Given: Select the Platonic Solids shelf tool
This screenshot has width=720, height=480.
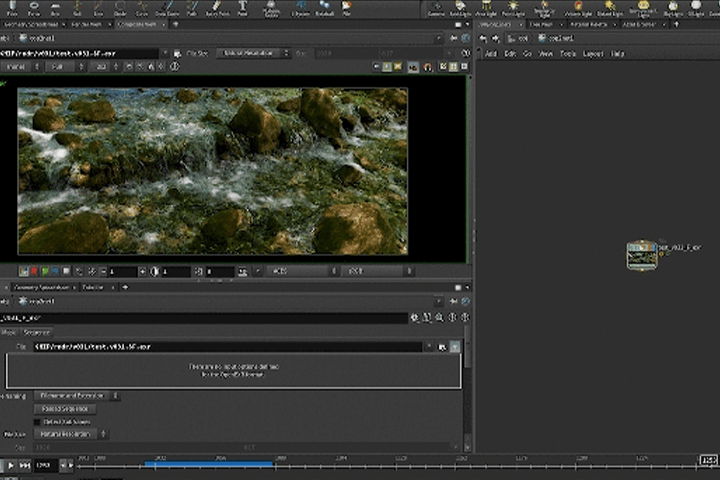Looking at the screenshot, I should [271, 8].
